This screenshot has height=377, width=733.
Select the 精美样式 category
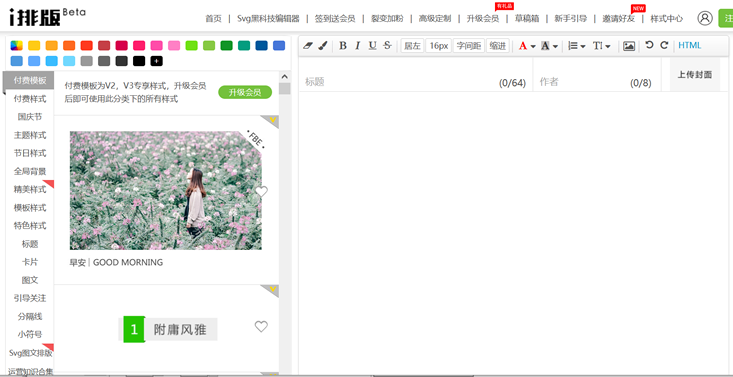[30, 189]
